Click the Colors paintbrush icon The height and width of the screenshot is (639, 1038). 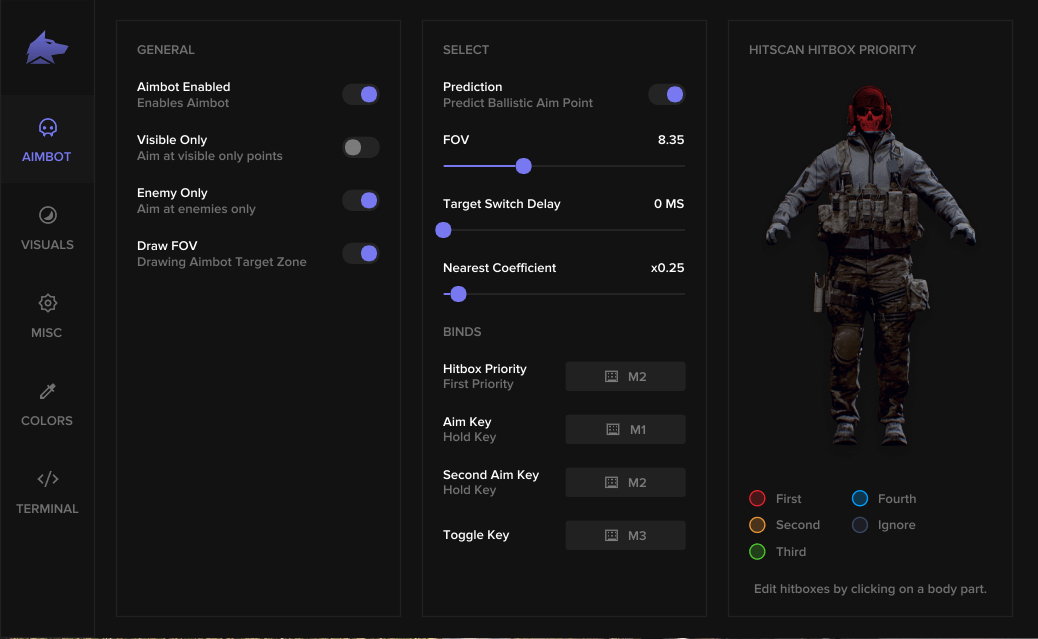[47, 392]
